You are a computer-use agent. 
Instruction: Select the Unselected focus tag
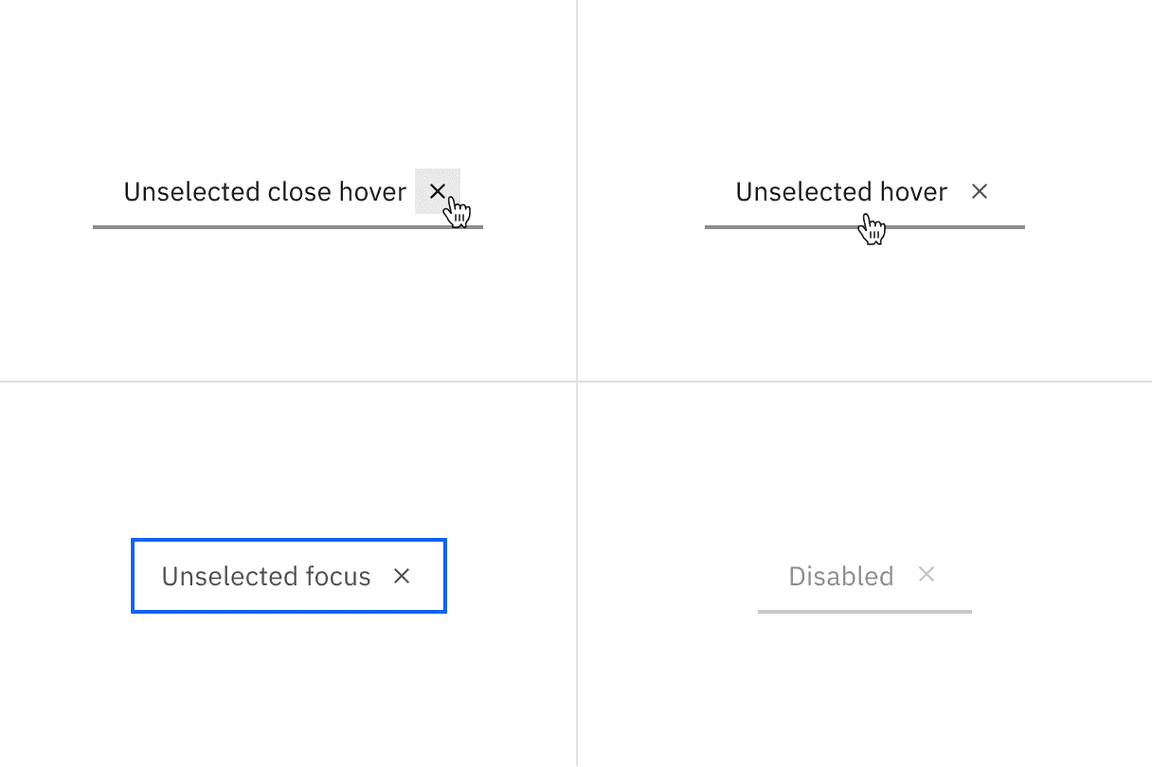[266, 576]
